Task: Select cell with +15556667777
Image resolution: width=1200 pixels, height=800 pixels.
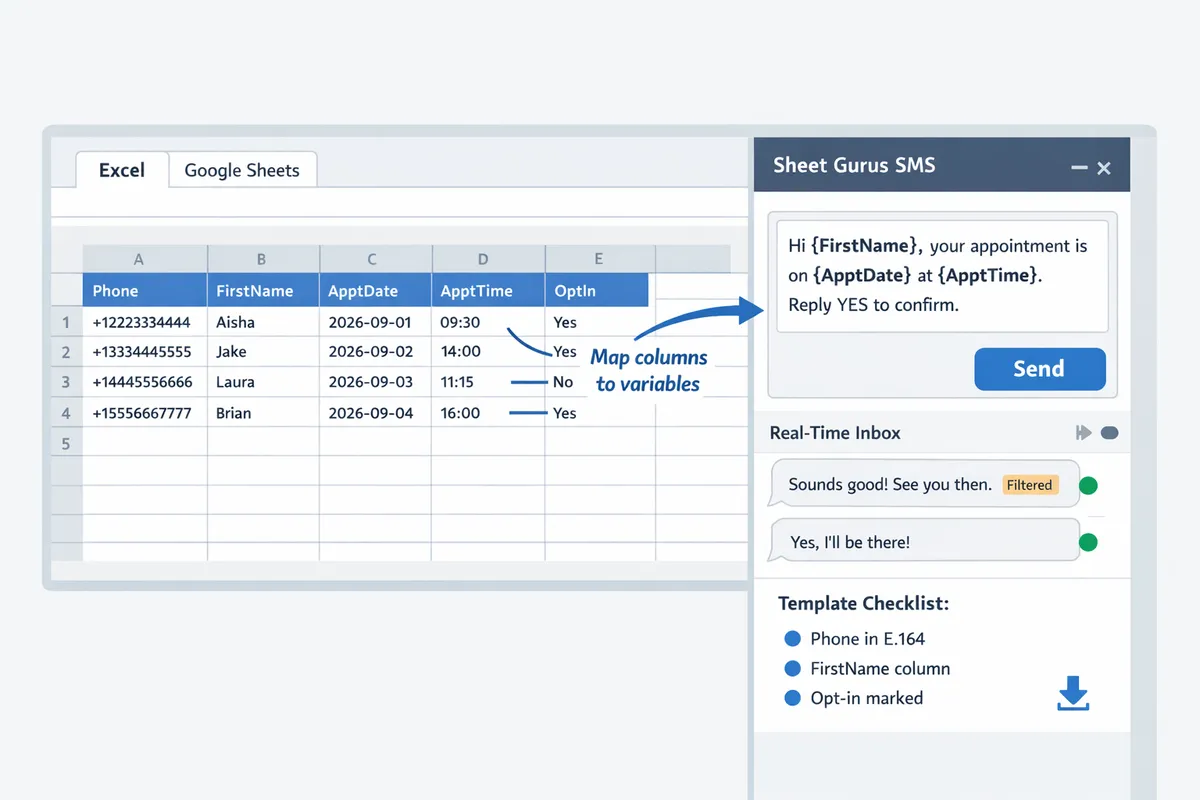Action: [x=145, y=412]
